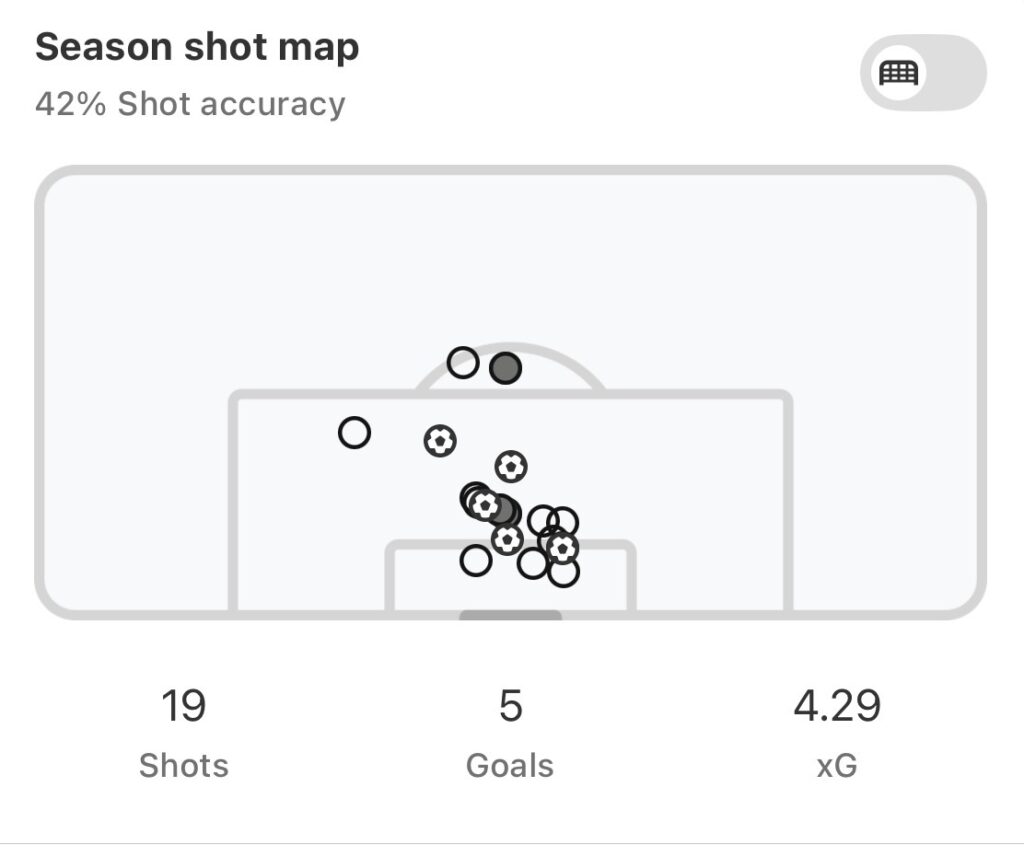Select the upper-left goal ball marker in the penalty box
The width and height of the screenshot is (1024, 868).
pyautogui.click(x=440, y=440)
